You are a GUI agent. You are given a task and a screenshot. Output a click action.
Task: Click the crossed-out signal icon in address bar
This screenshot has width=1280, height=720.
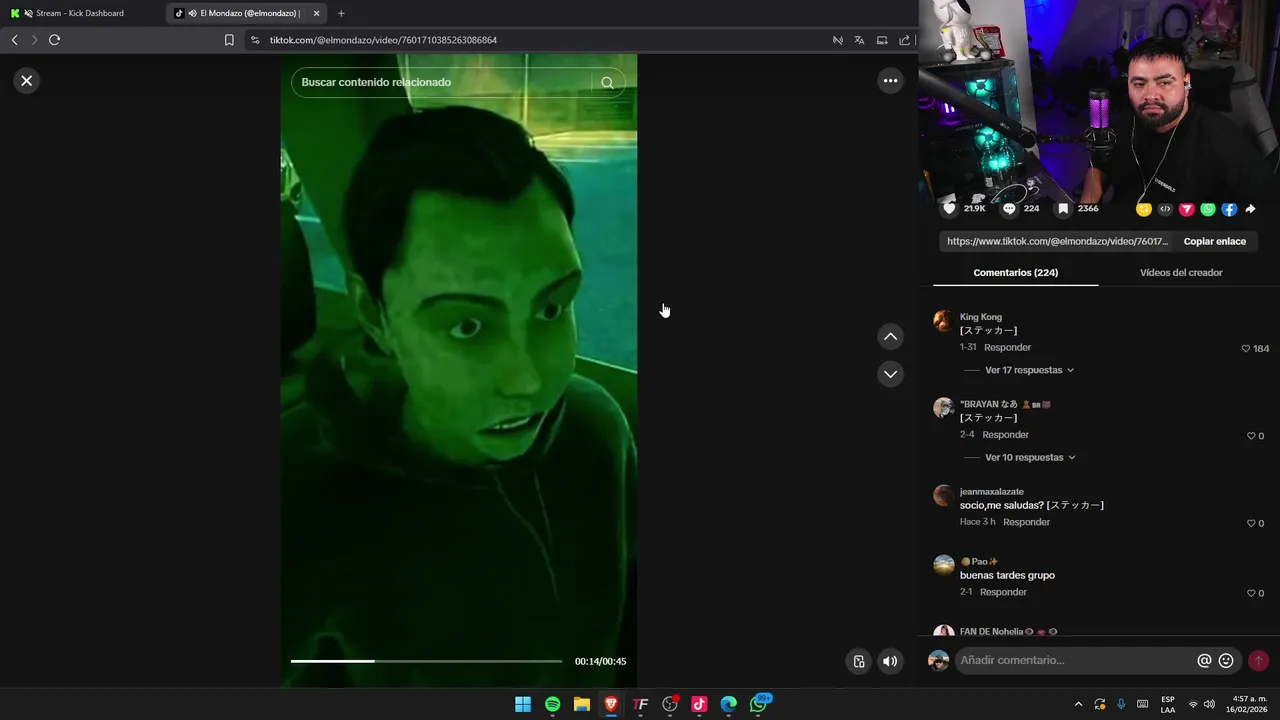pos(837,40)
